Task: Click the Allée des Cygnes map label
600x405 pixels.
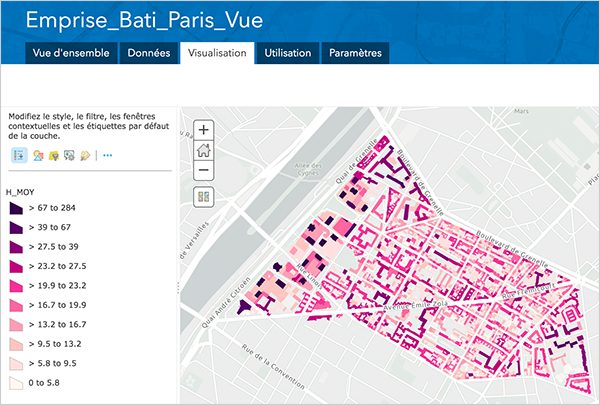Action: tap(308, 169)
